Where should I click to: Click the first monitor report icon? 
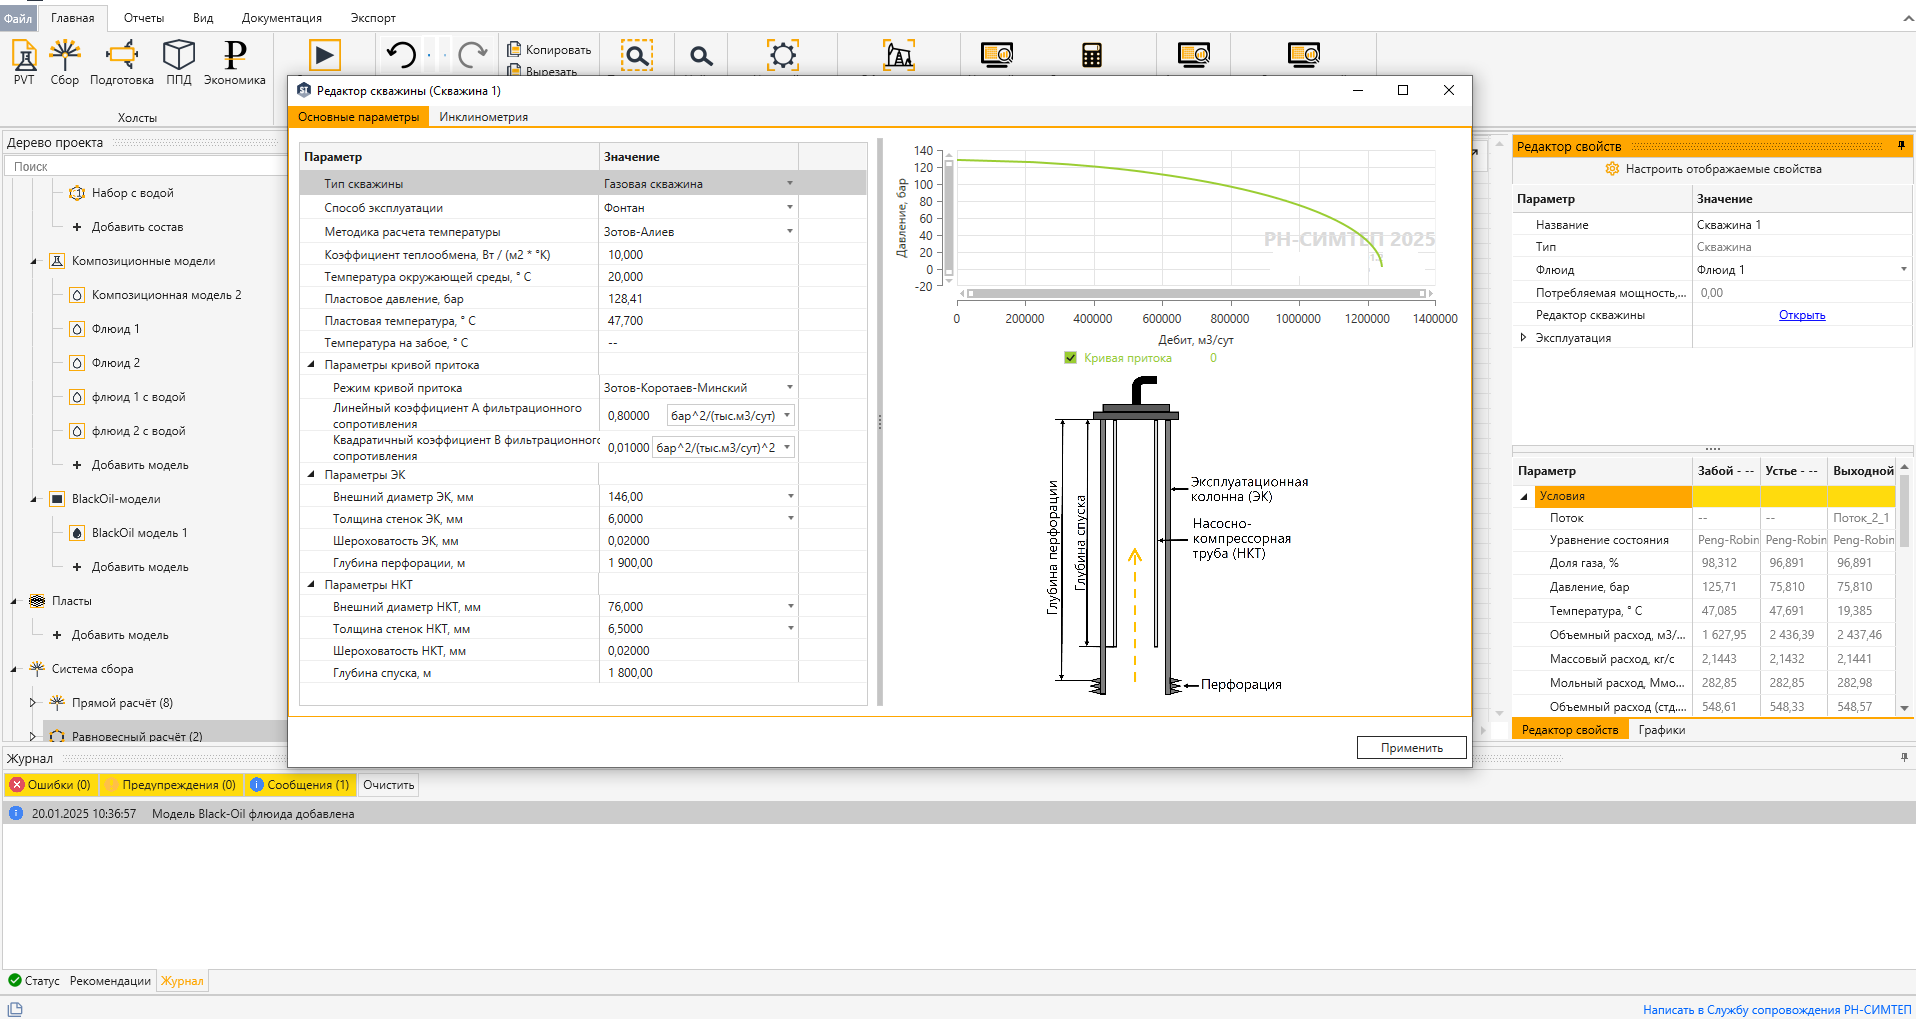[x=997, y=55]
